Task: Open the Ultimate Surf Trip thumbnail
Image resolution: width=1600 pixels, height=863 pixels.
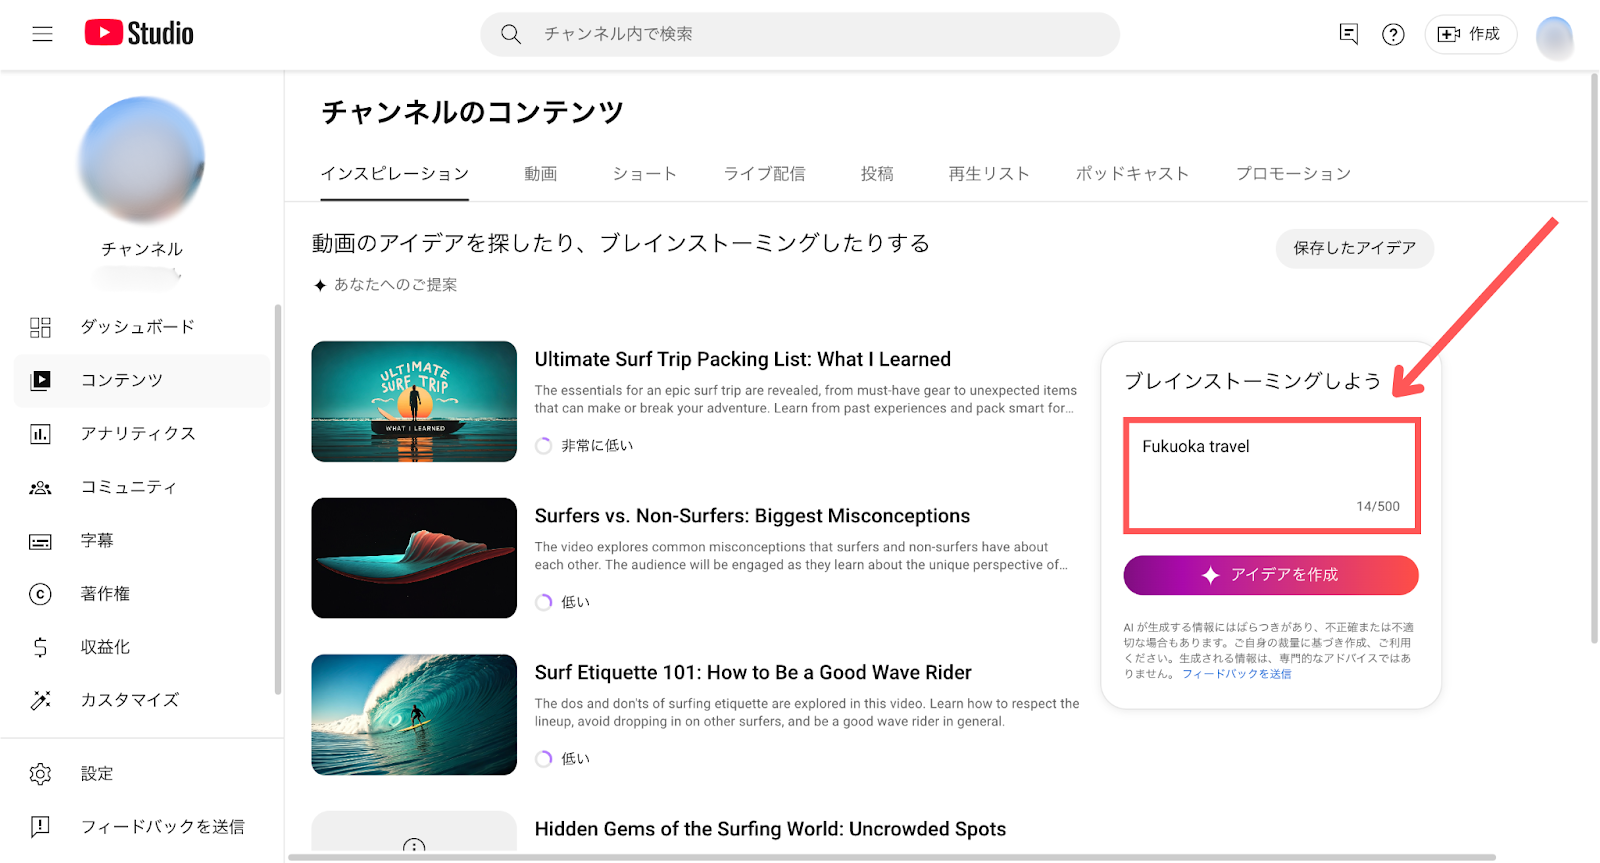Action: tap(414, 402)
